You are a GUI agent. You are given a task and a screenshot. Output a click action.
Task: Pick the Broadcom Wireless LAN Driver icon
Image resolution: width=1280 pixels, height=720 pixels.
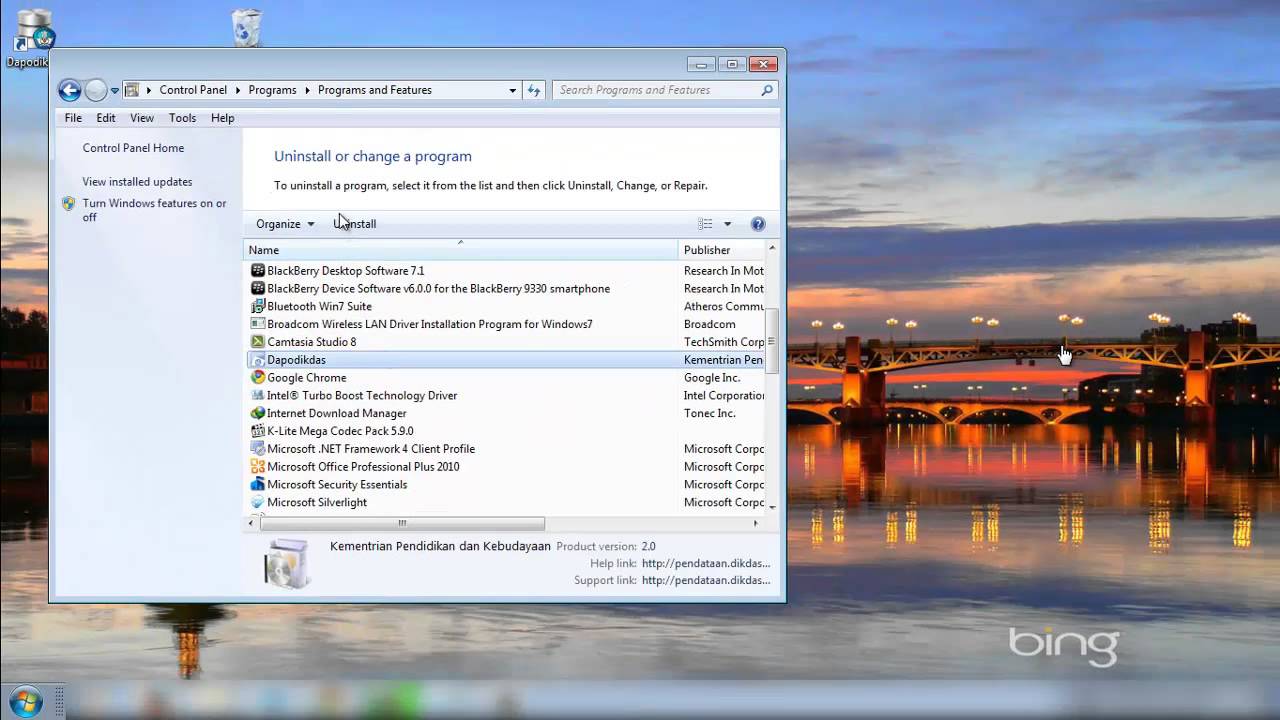[258, 325]
